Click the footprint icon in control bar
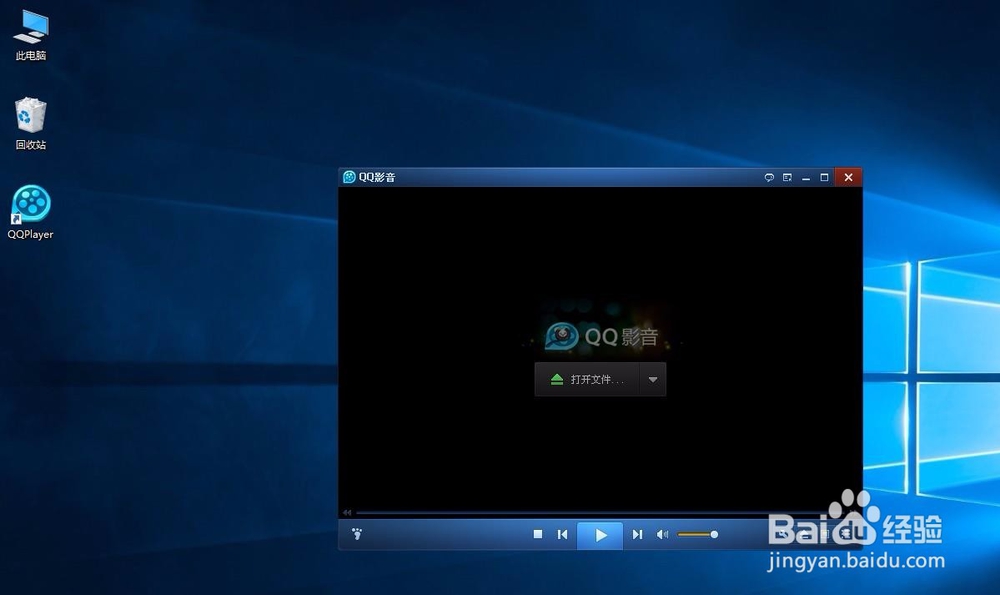Image resolution: width=1000 pixels, height=595 pixels. tap(357, 534)
